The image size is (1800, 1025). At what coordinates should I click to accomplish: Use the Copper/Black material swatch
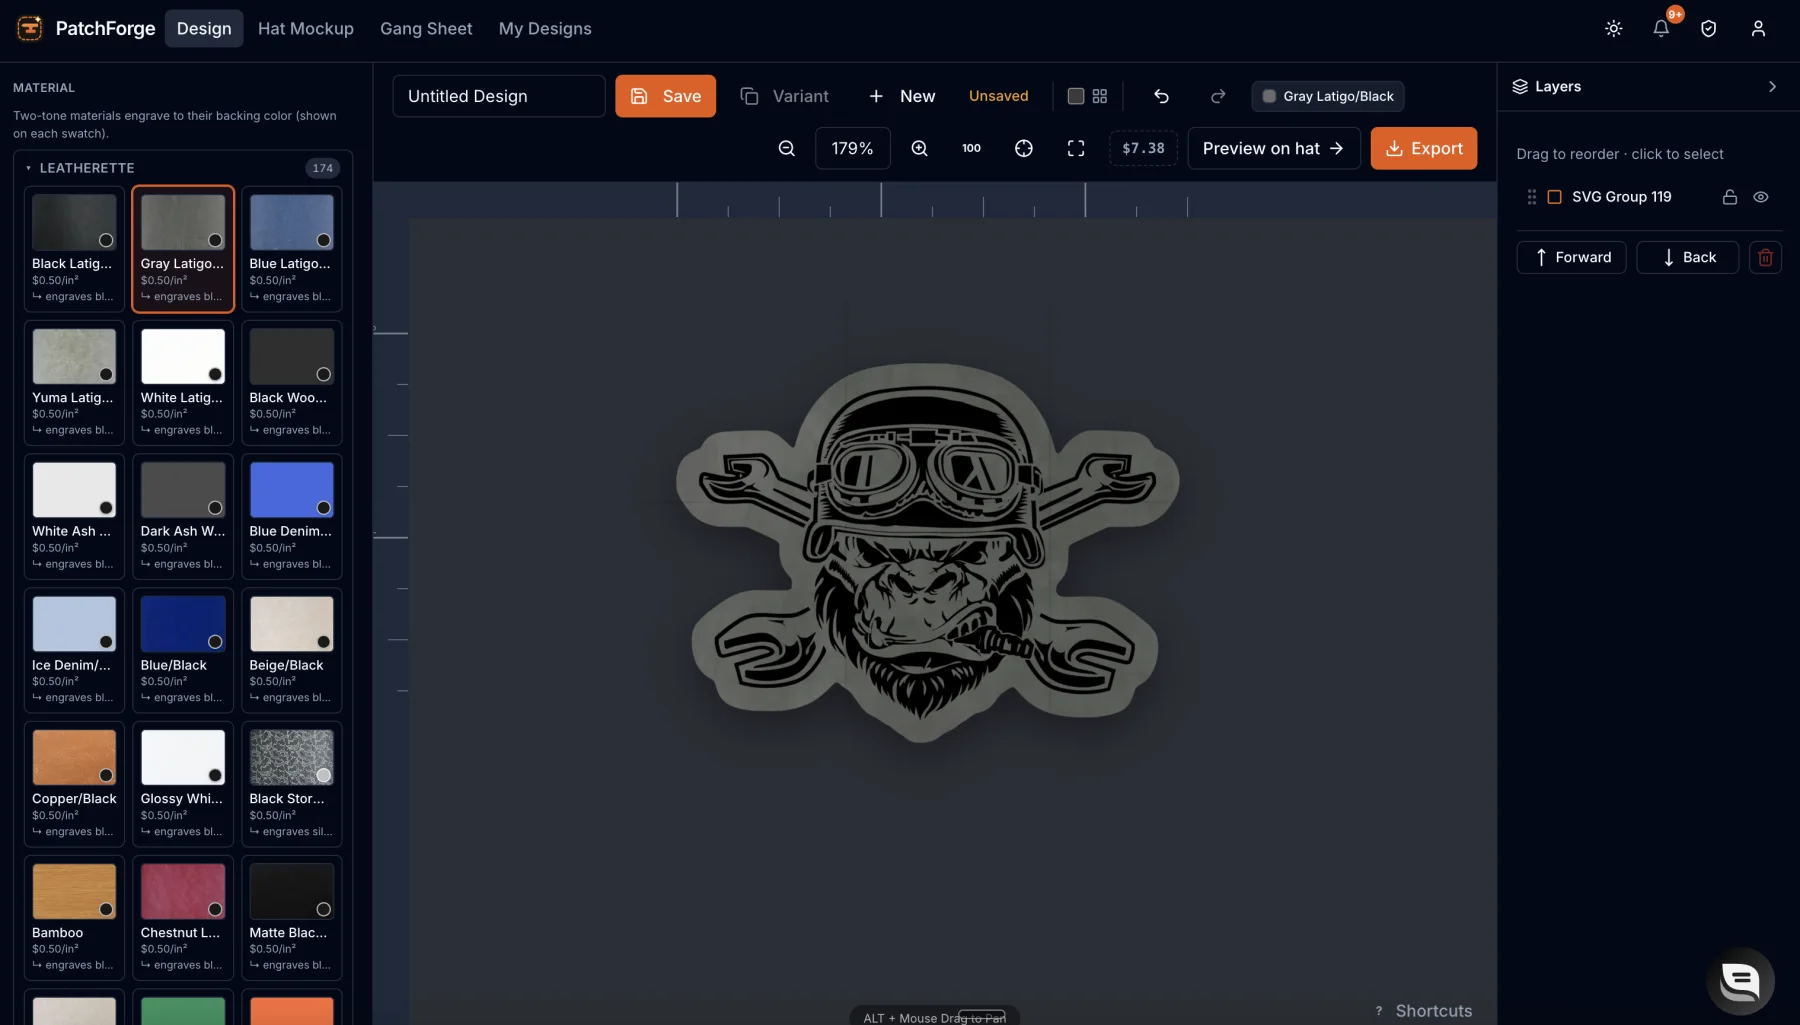click(x=74, y=784)
